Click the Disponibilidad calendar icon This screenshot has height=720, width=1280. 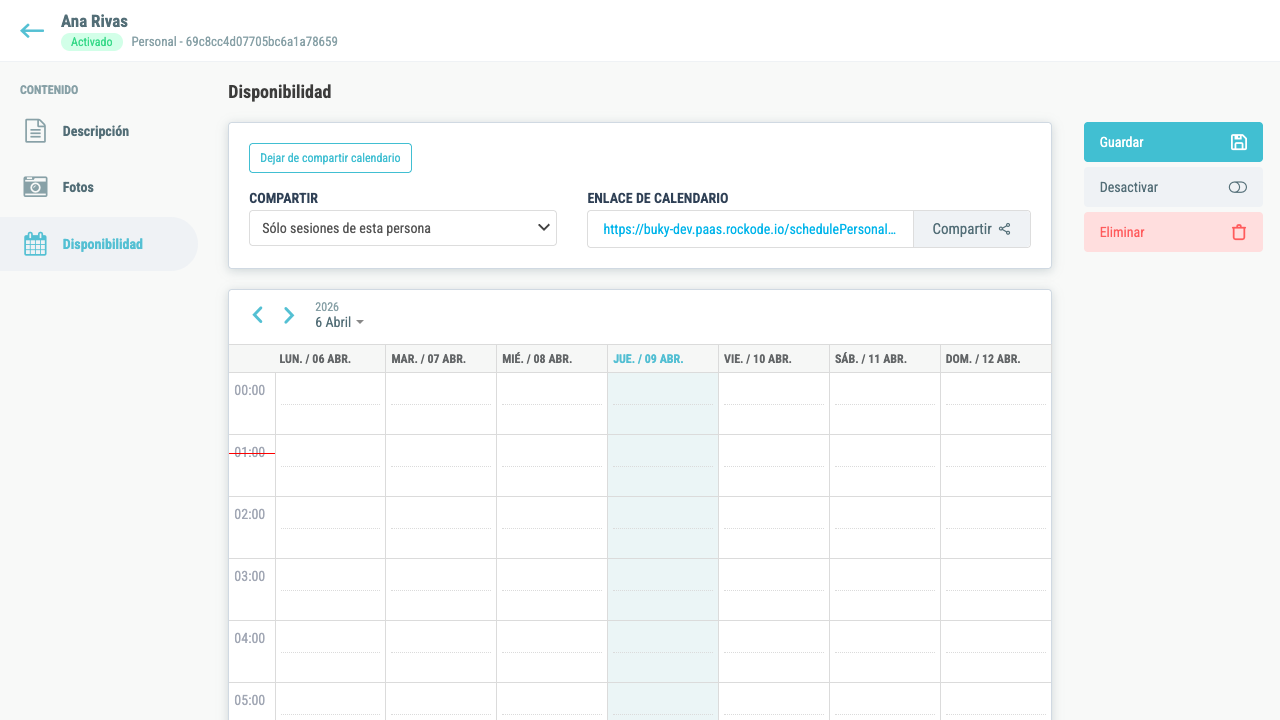coord(35,244)
